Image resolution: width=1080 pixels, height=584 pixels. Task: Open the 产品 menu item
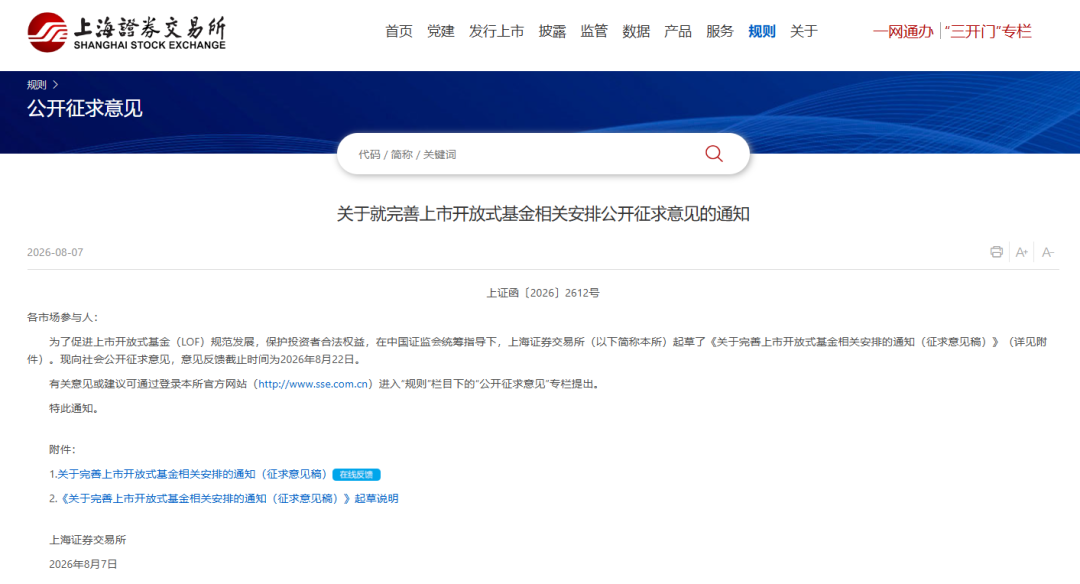click(x=678, y=32)
